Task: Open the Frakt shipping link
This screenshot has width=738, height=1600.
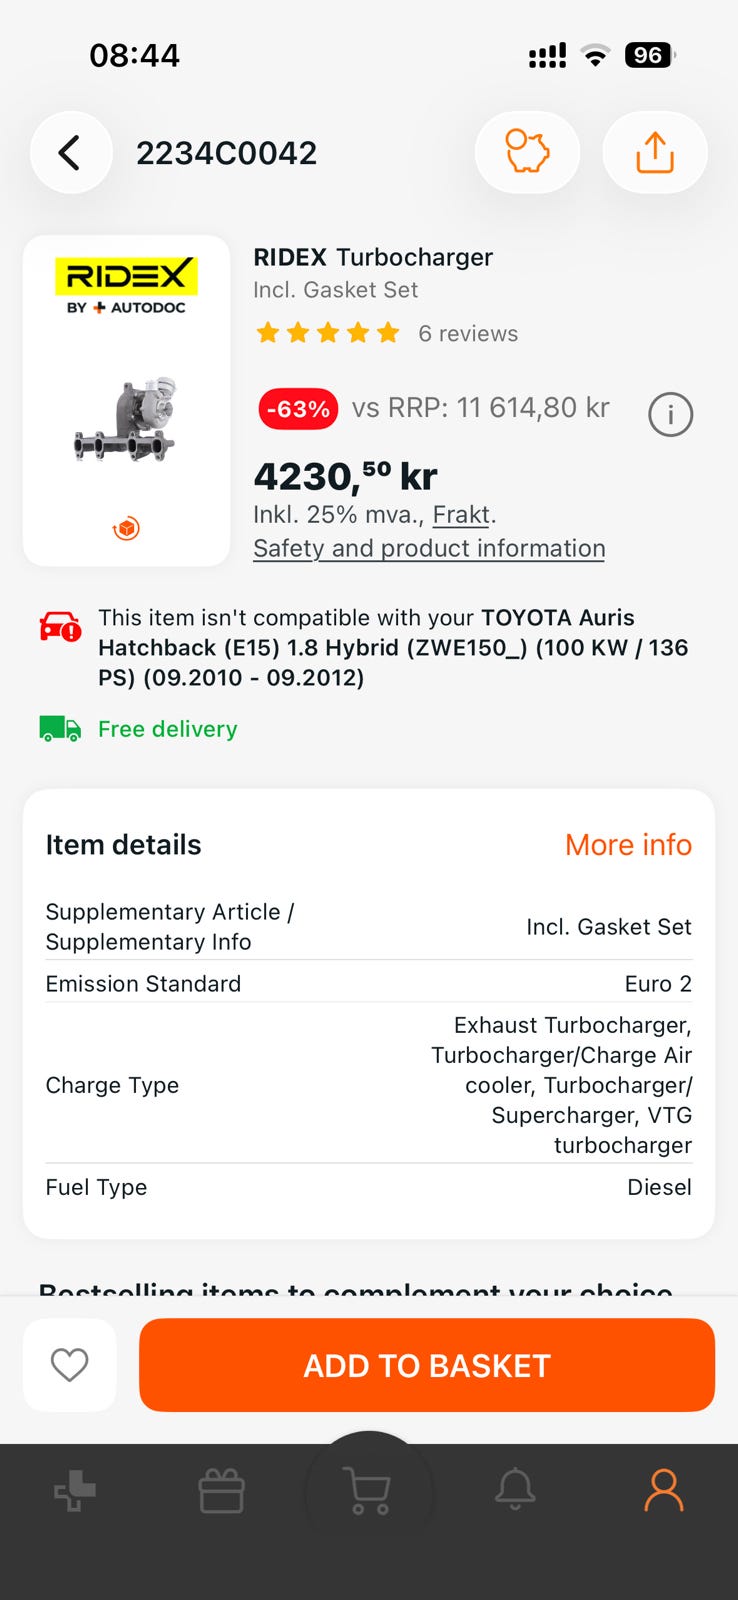Action: pos(461,515)
